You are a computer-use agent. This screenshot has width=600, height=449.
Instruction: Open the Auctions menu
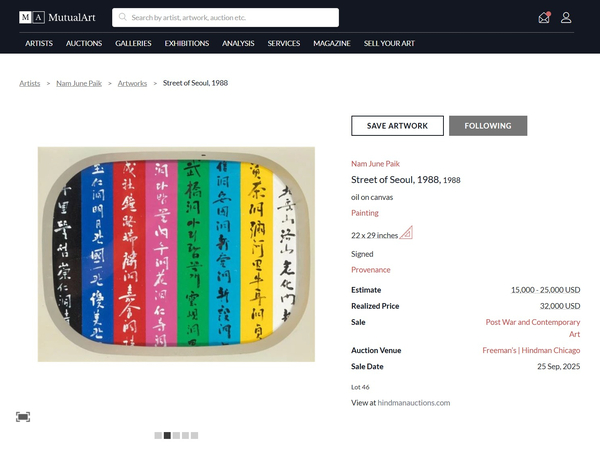click(84, 44)
